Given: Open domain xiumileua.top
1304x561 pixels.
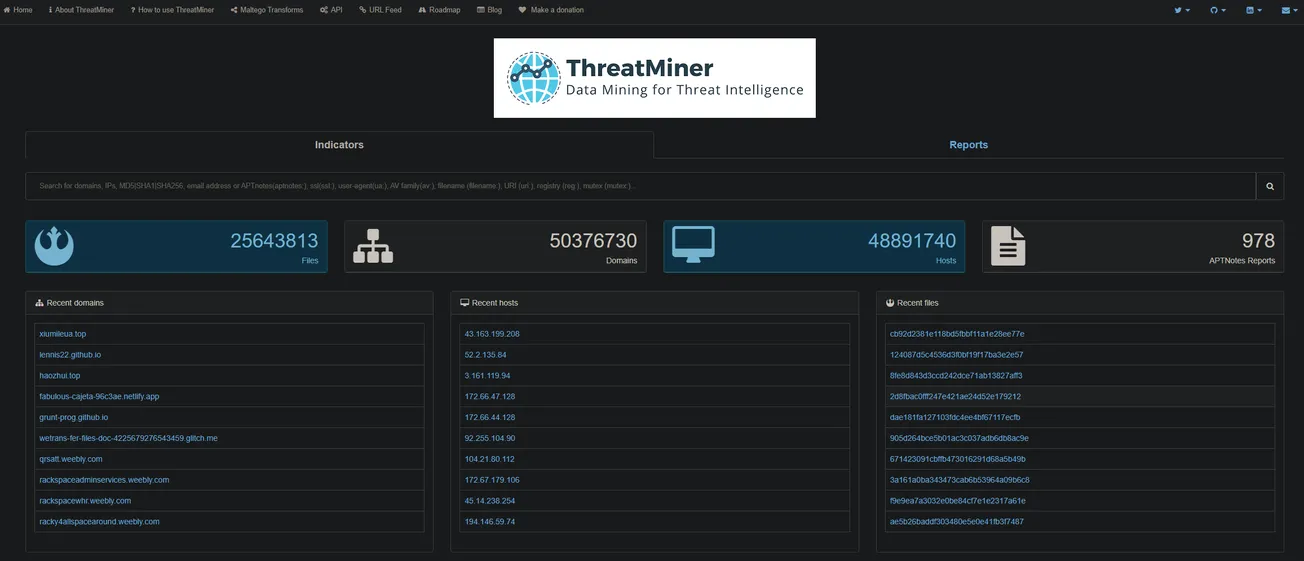Looking at the screenshot, I should point(63,334).
